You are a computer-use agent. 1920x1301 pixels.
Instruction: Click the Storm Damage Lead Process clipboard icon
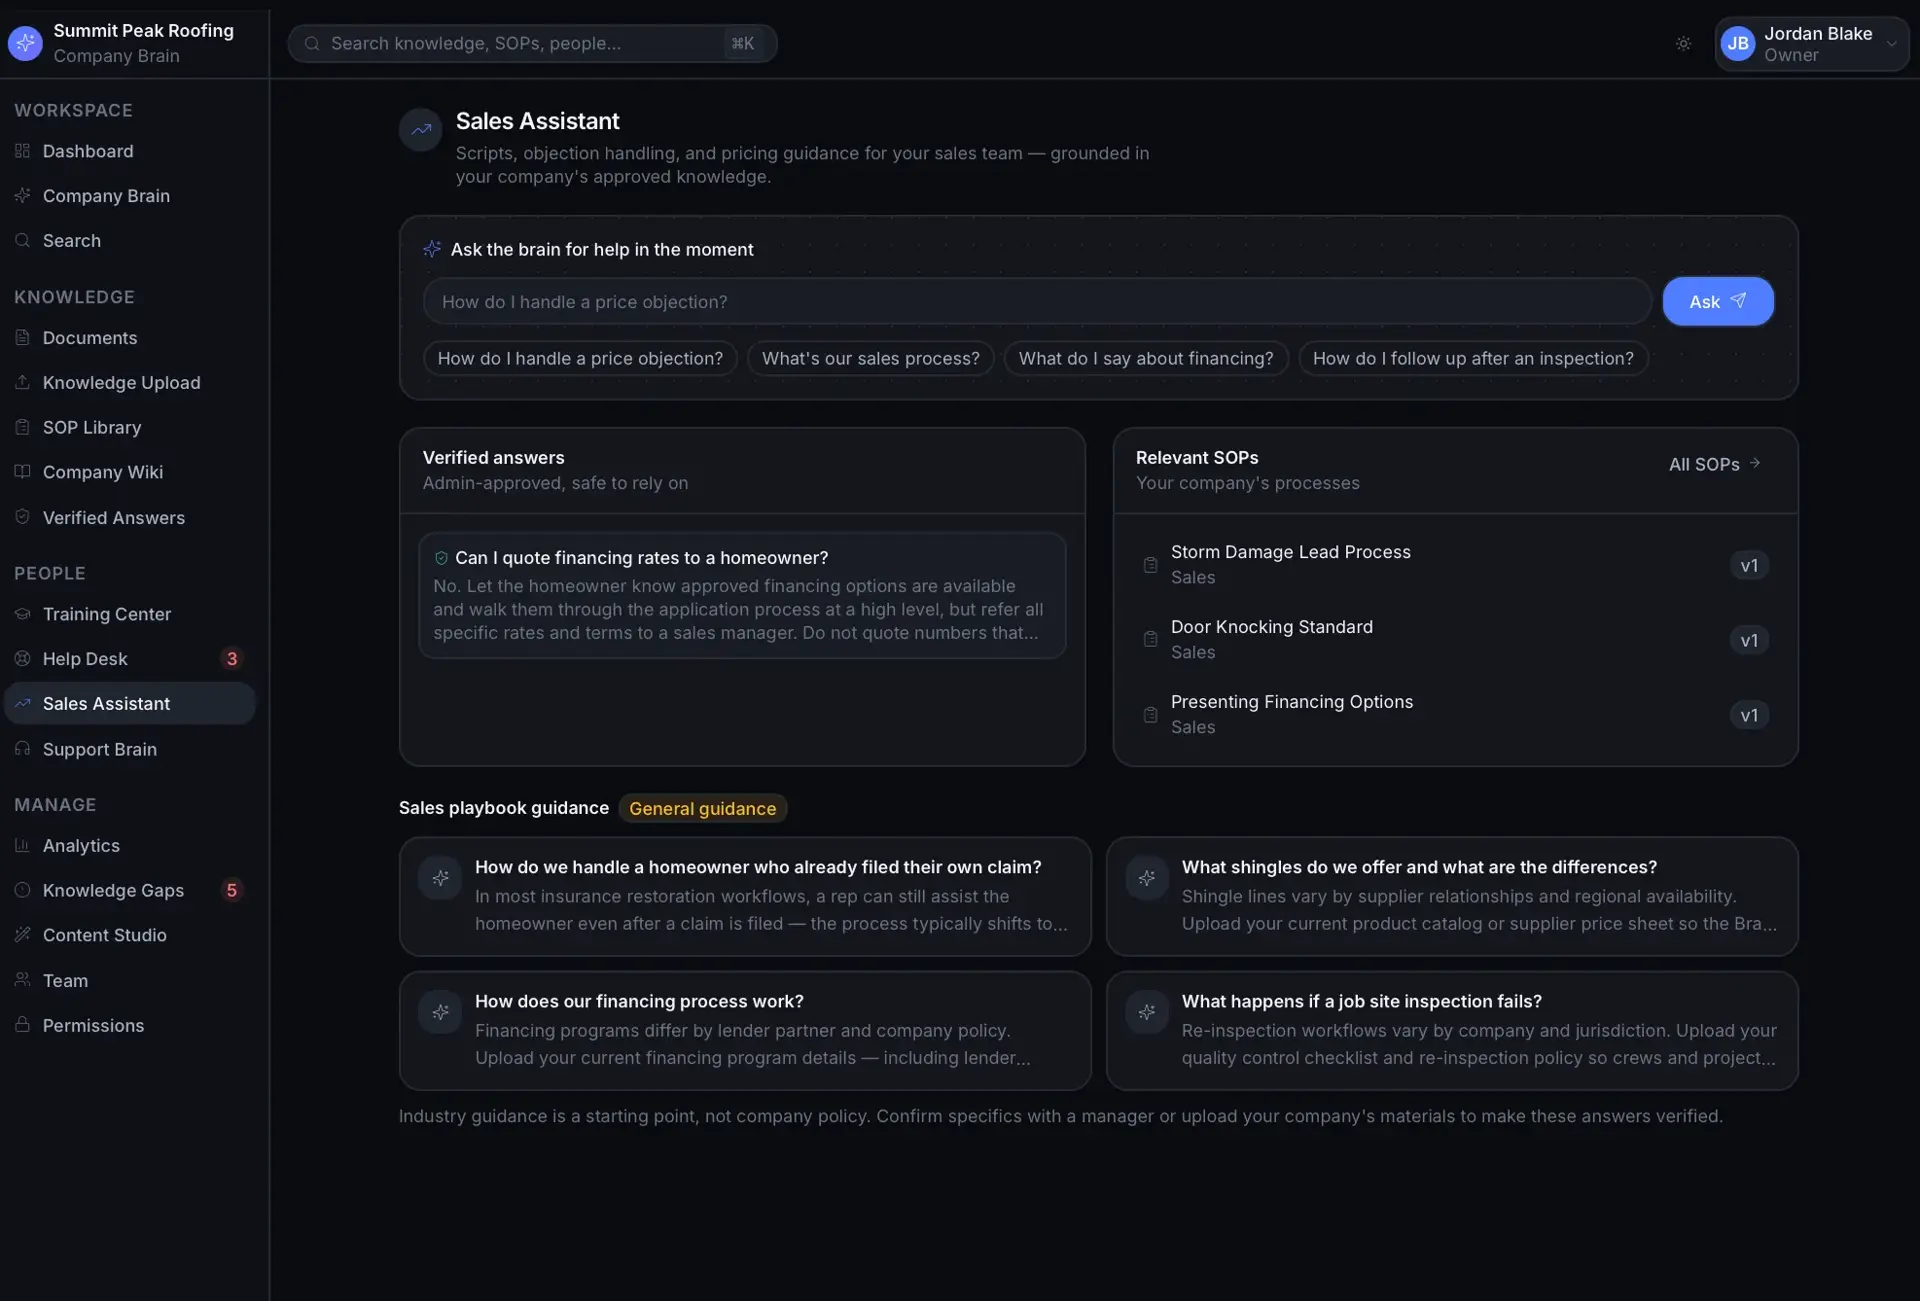pyautogui.click(x=1150, y=565)
